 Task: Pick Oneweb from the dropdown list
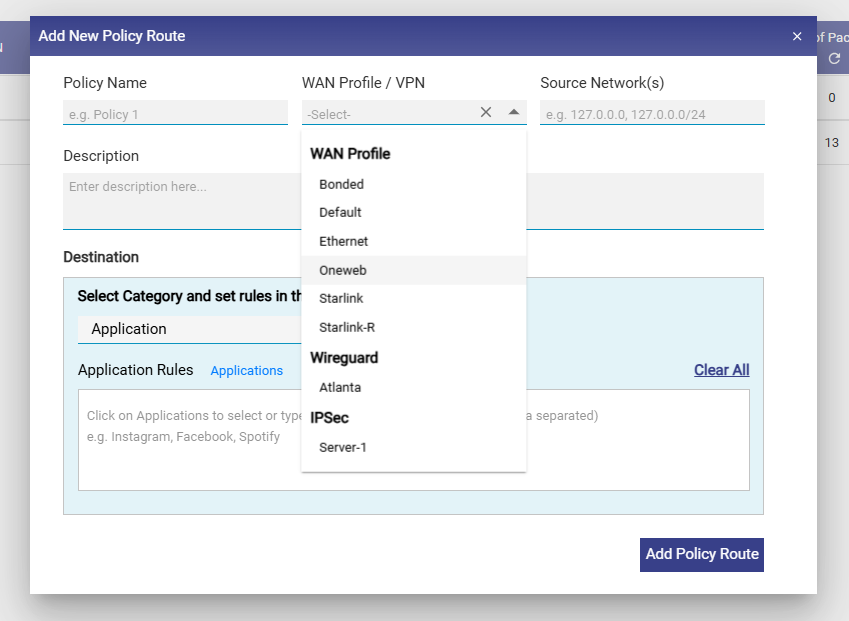(x=343, y=270)
